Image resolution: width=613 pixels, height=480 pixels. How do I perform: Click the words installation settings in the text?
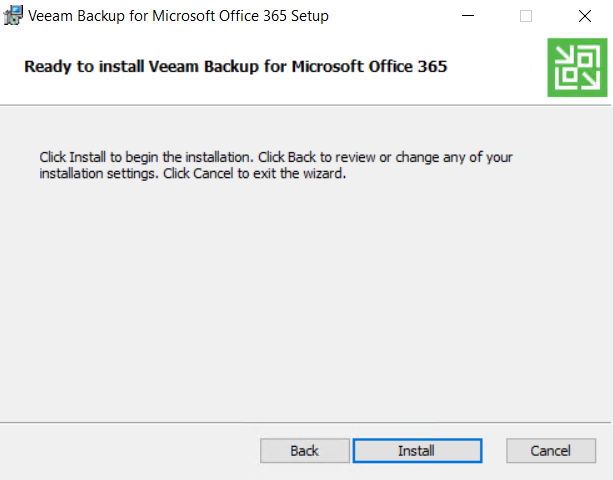tap(97, 173)
